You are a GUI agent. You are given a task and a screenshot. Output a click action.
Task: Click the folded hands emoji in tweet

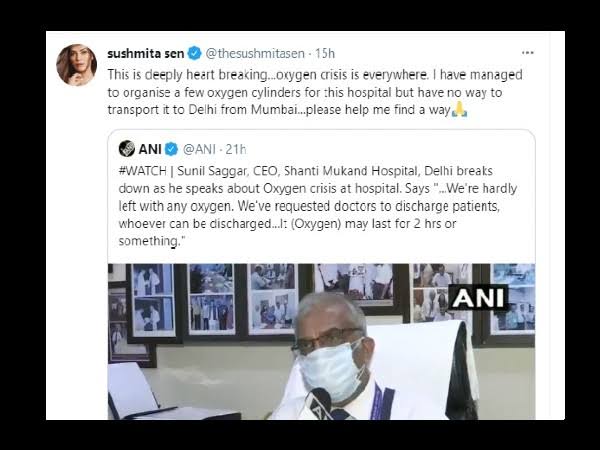pyautogui.click(x=460, y=109)
